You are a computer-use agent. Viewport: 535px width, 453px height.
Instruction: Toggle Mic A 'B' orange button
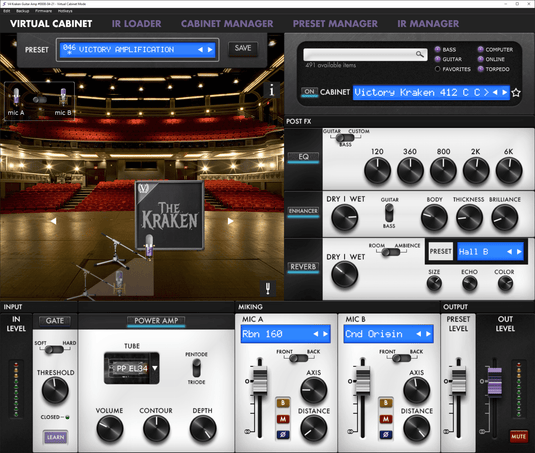(283, 403)
